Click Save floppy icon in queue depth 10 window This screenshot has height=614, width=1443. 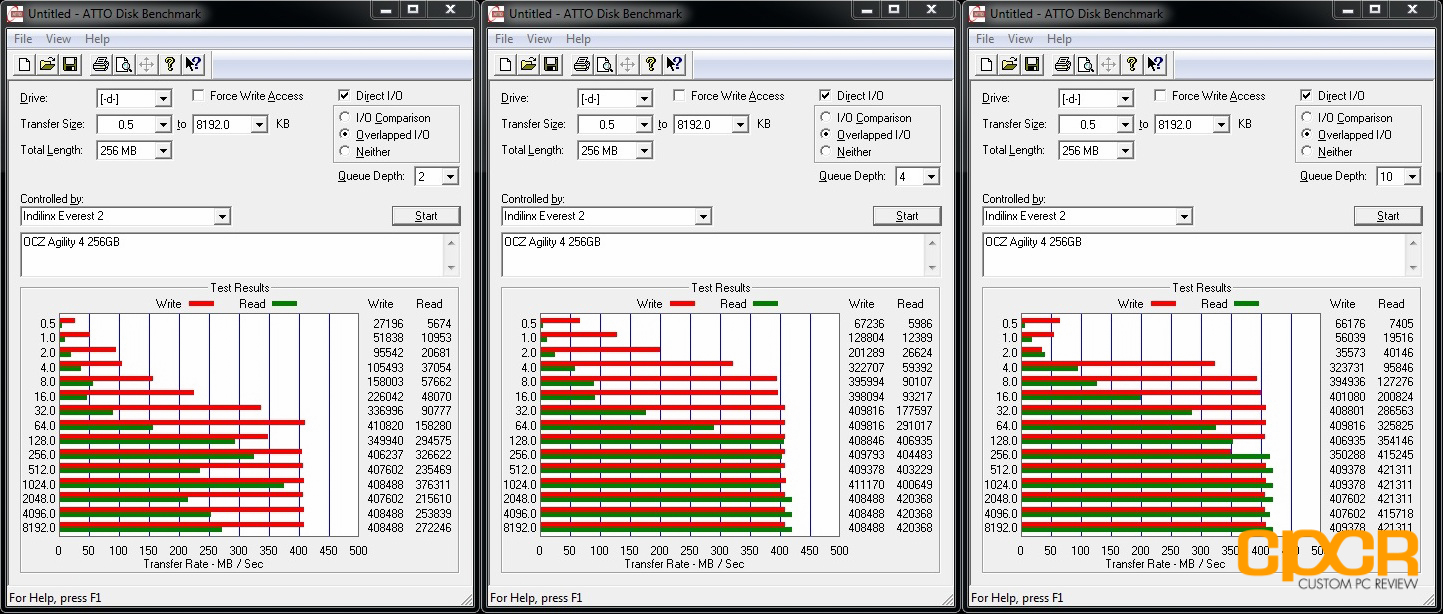coord(1032,65)
